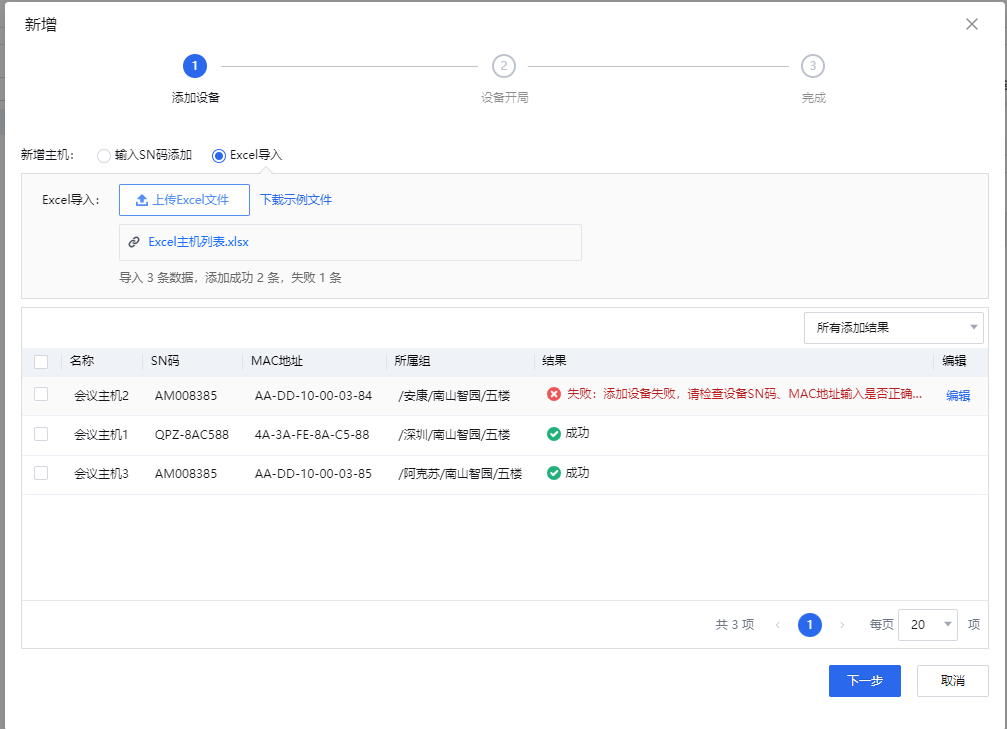The width and height of the screenshot is (1007, 729).
Task: Click the red failure icon for 会议主机2
Action: 554,395
